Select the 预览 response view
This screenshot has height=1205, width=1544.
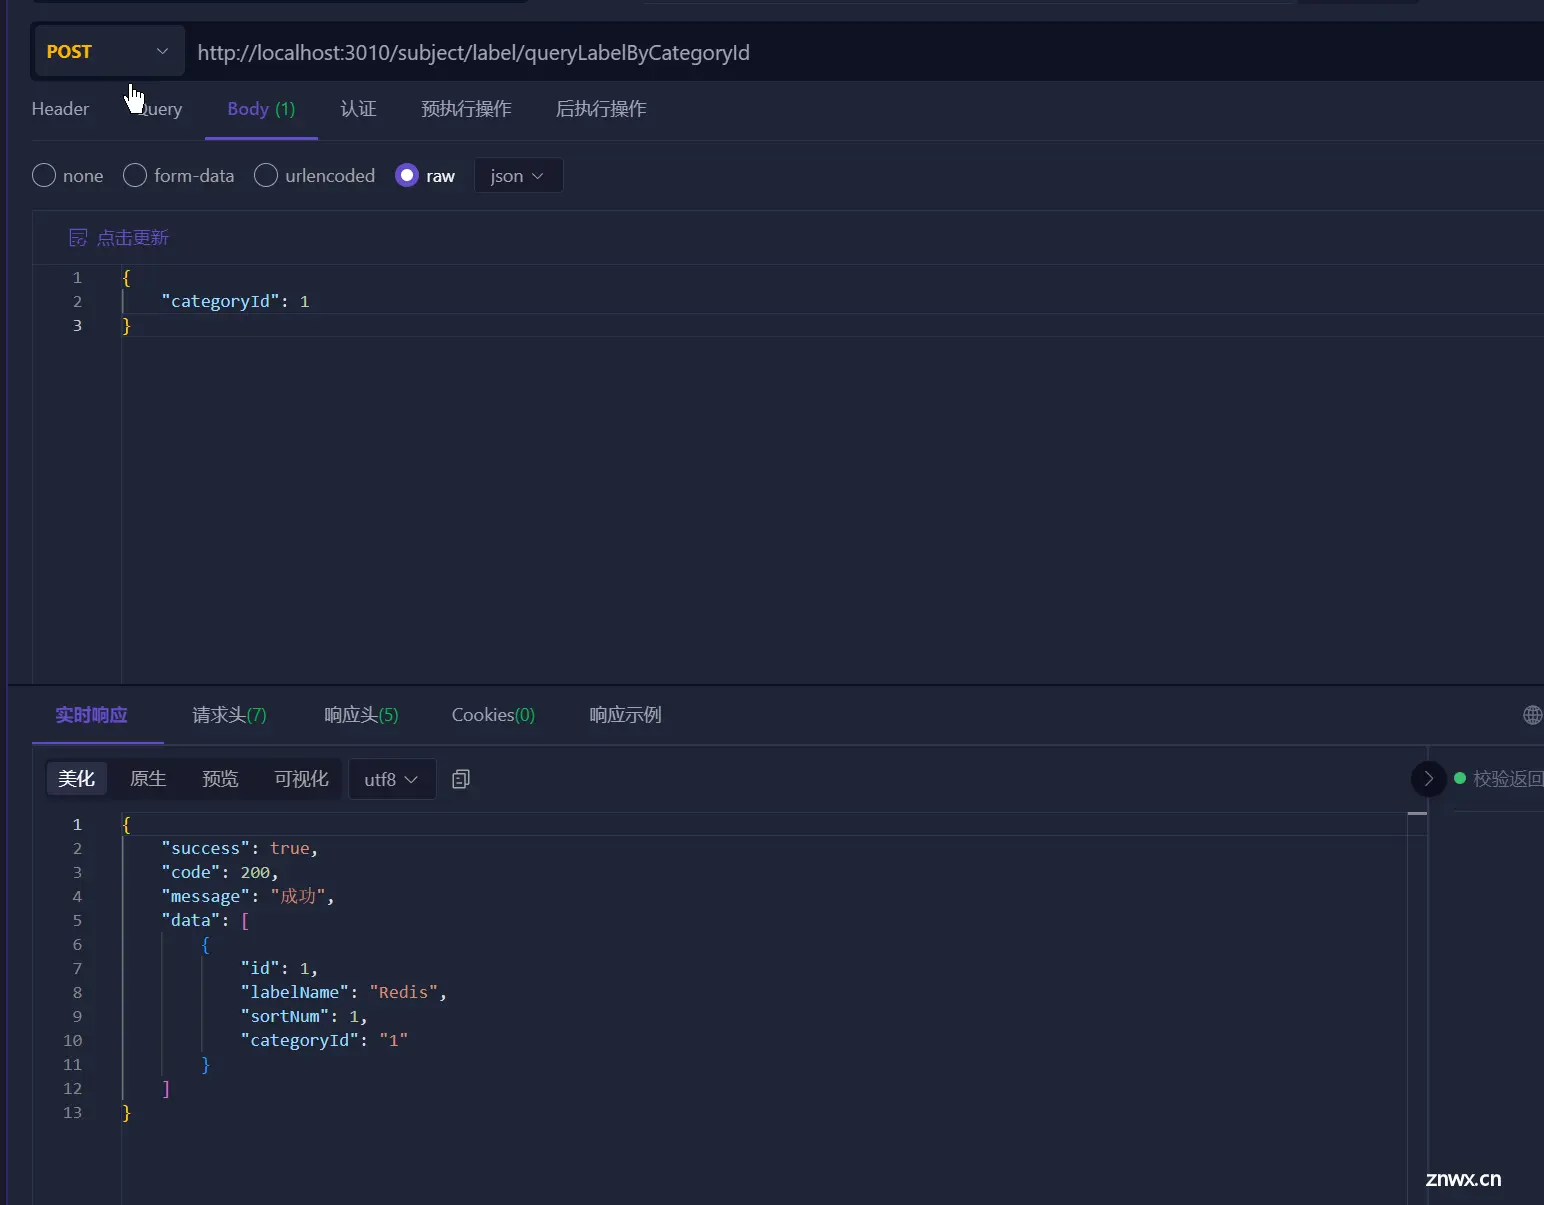pyautogui.click(x=220, y=778)
